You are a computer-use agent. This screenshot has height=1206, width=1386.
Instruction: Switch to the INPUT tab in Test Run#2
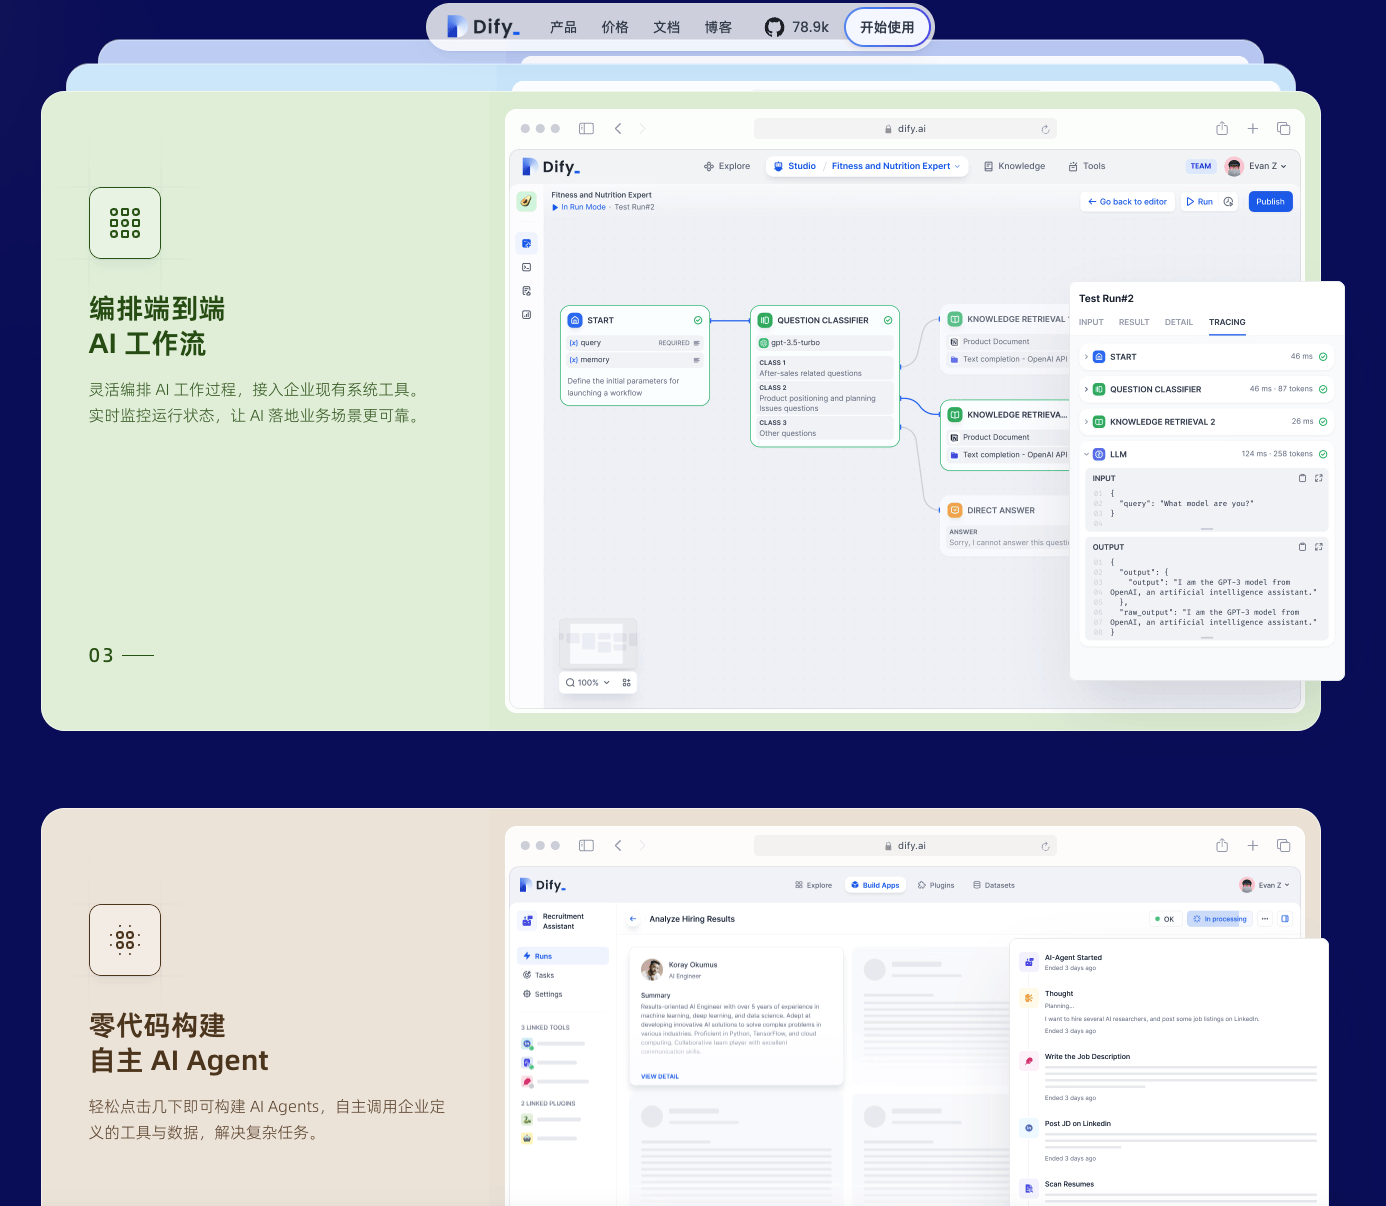pos(1091,322)
